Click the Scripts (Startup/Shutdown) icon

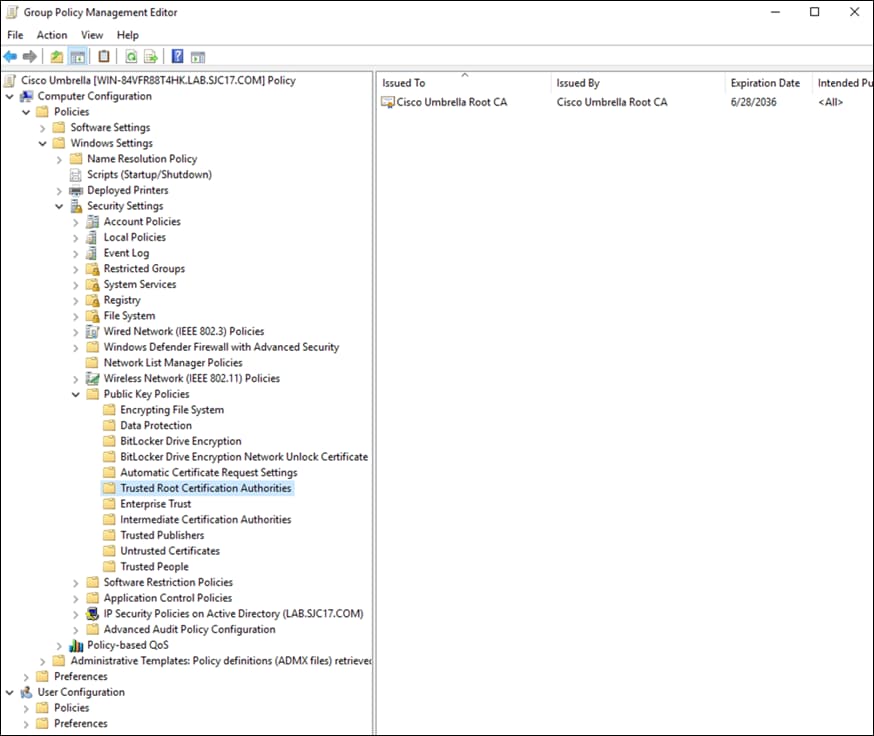click(x=76, y=175)
